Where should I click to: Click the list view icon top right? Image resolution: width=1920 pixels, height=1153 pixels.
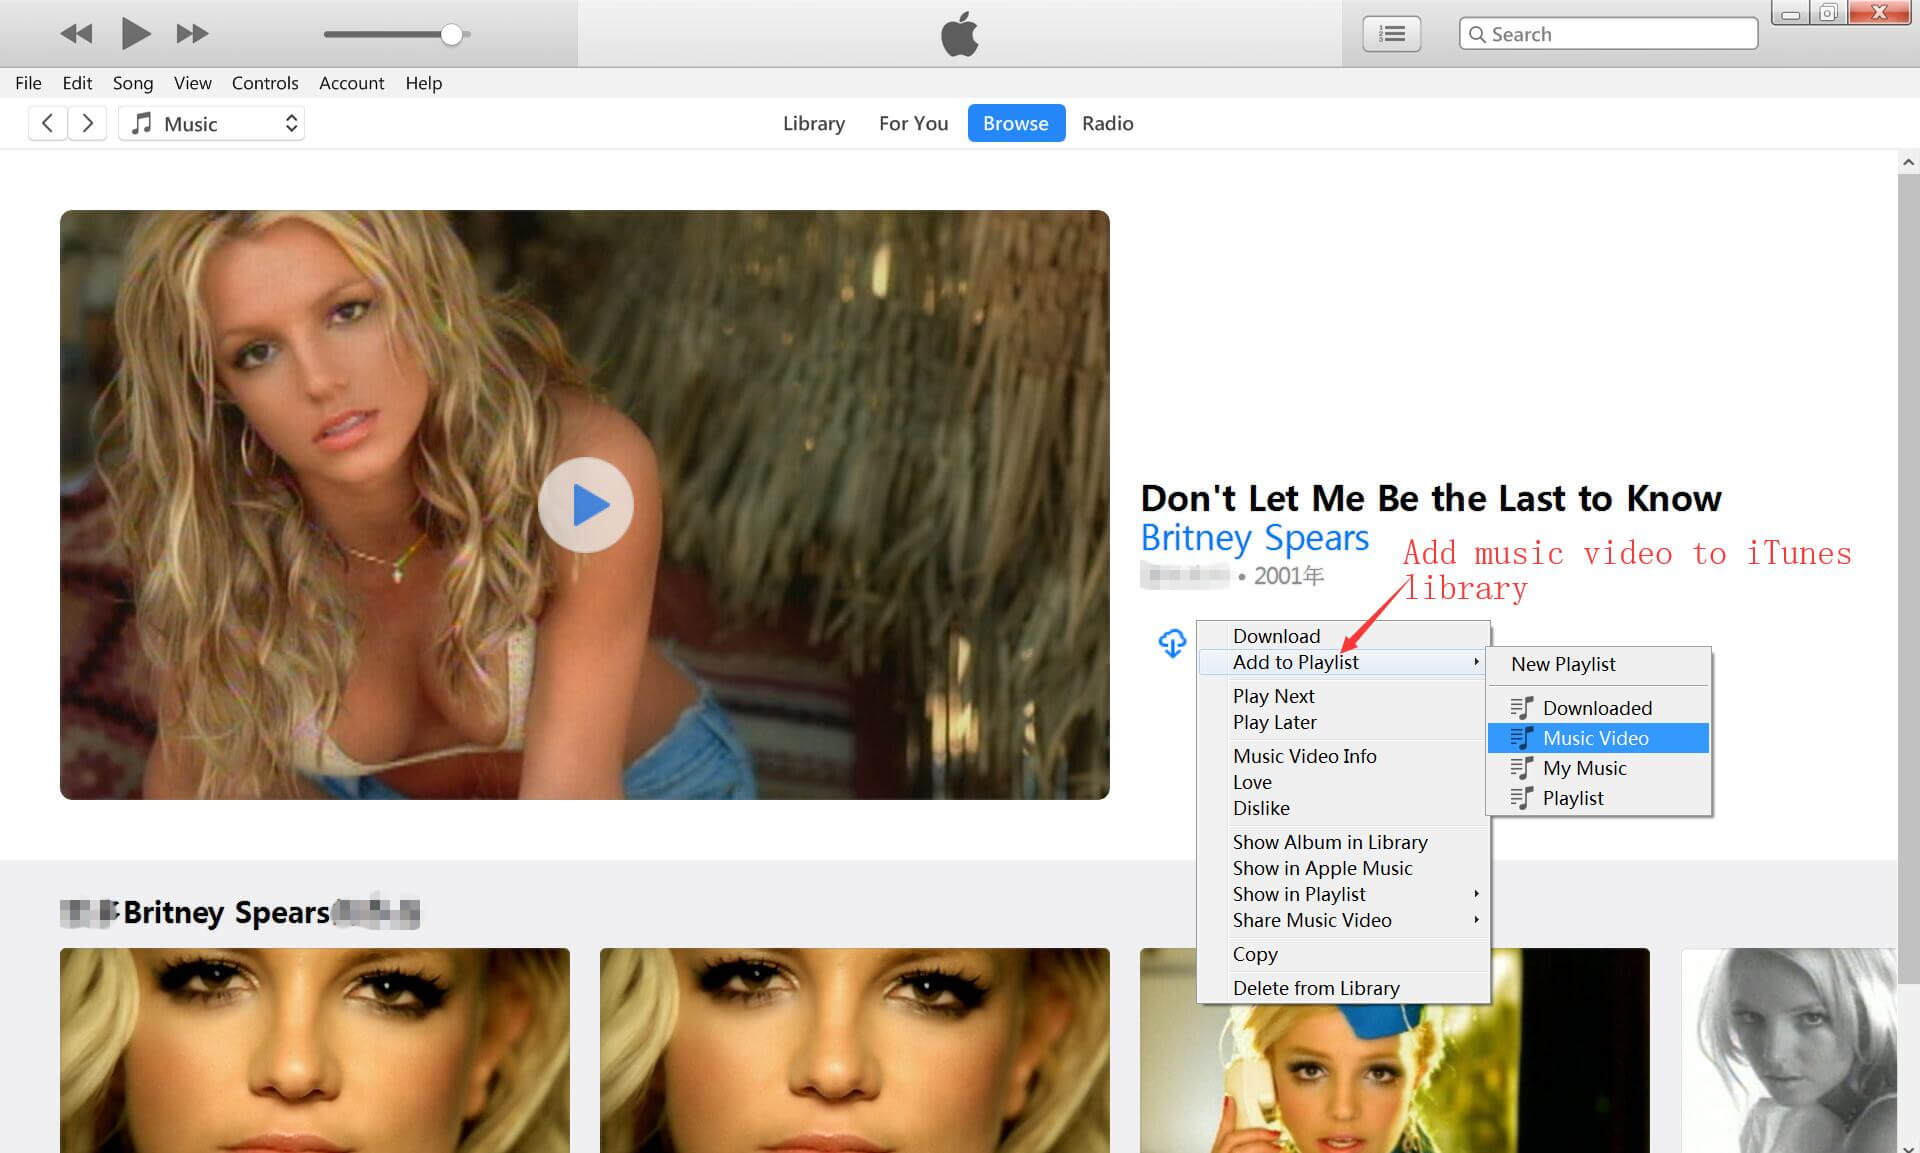(1395, 34)
